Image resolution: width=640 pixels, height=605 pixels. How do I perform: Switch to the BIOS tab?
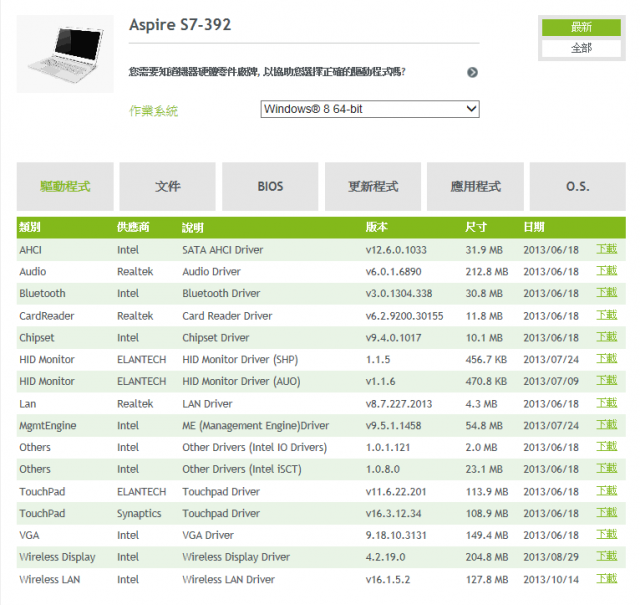click(270, 187)
